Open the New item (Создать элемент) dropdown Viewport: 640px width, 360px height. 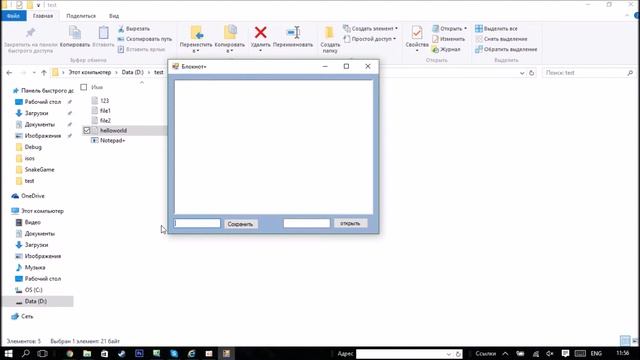(x=370, y=29)
